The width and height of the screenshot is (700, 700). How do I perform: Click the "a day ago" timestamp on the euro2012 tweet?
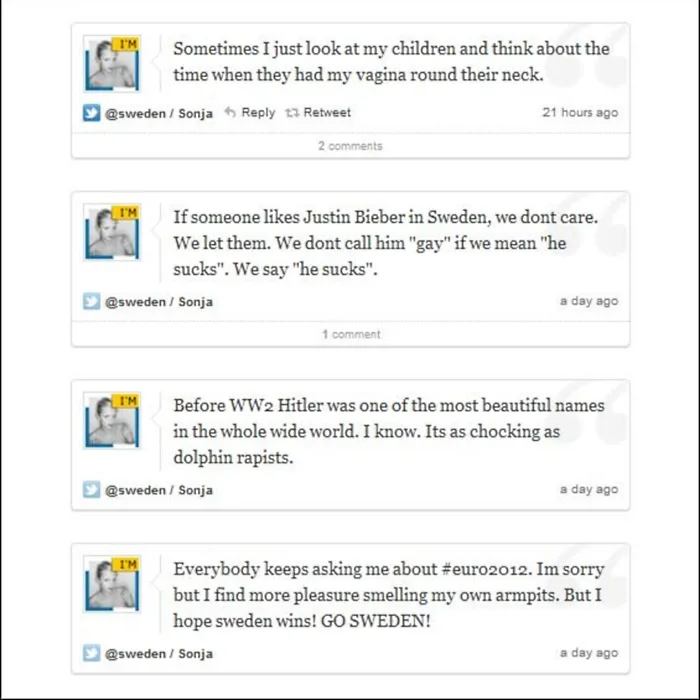point(589,653)
